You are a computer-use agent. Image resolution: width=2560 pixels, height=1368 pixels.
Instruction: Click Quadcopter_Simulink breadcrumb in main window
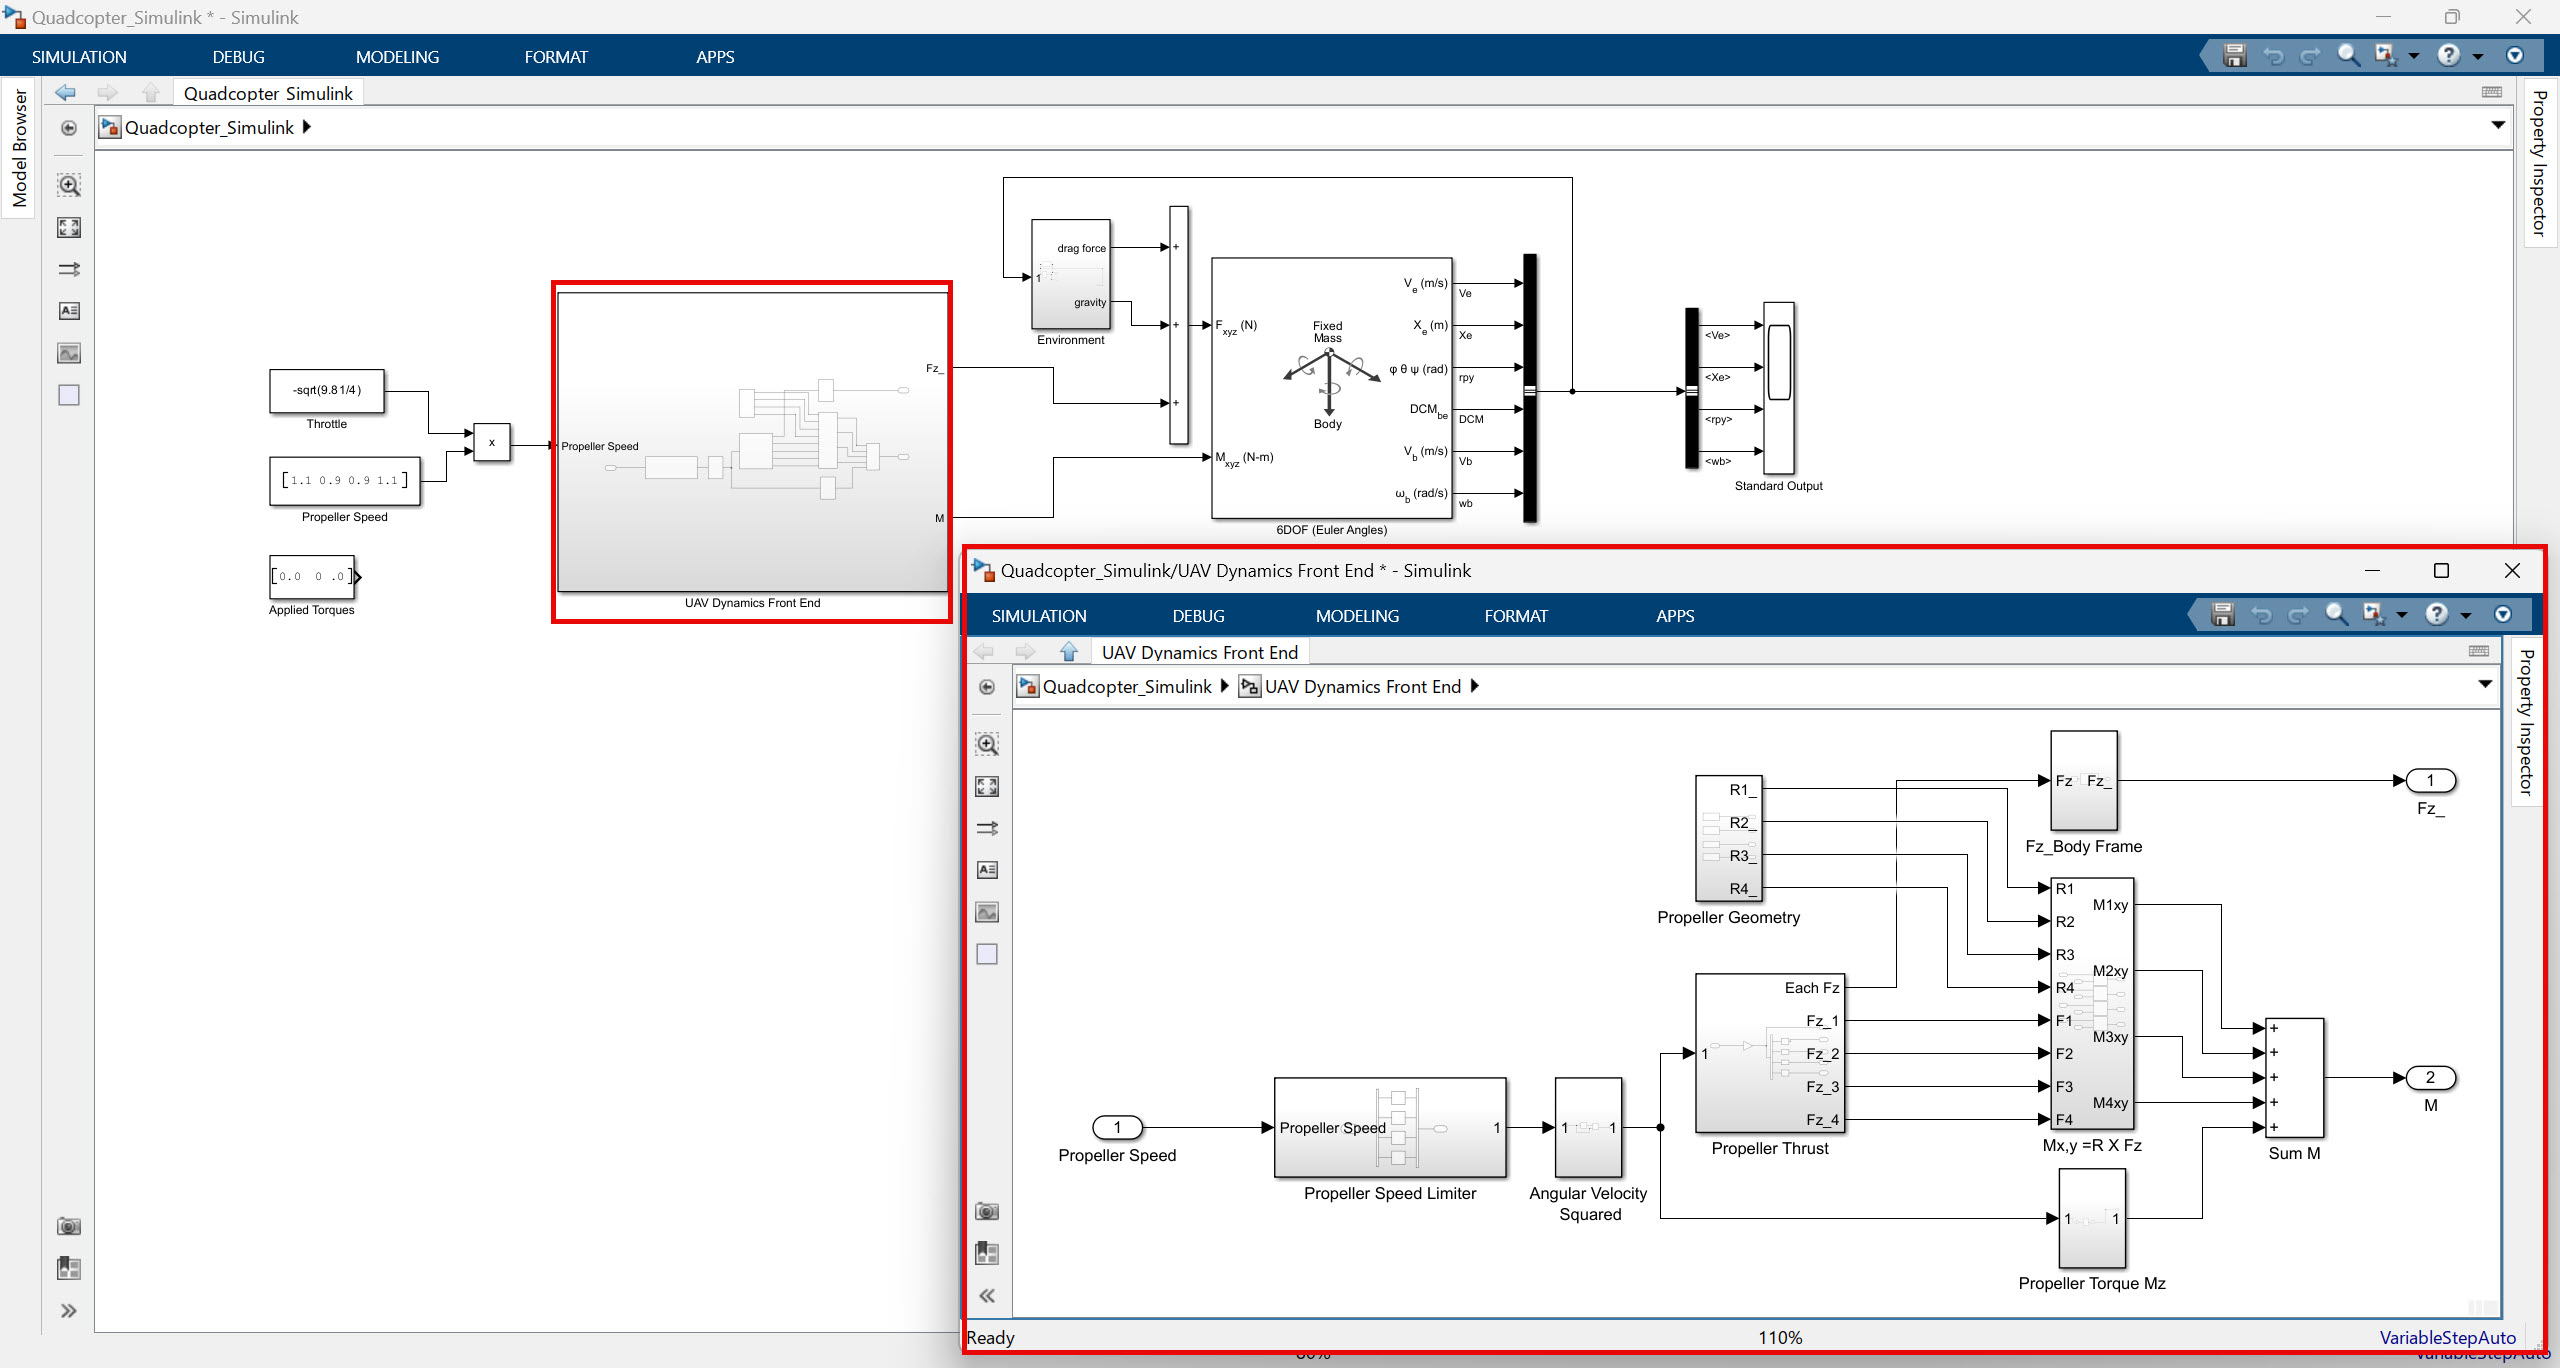click(x=209, y=127)
